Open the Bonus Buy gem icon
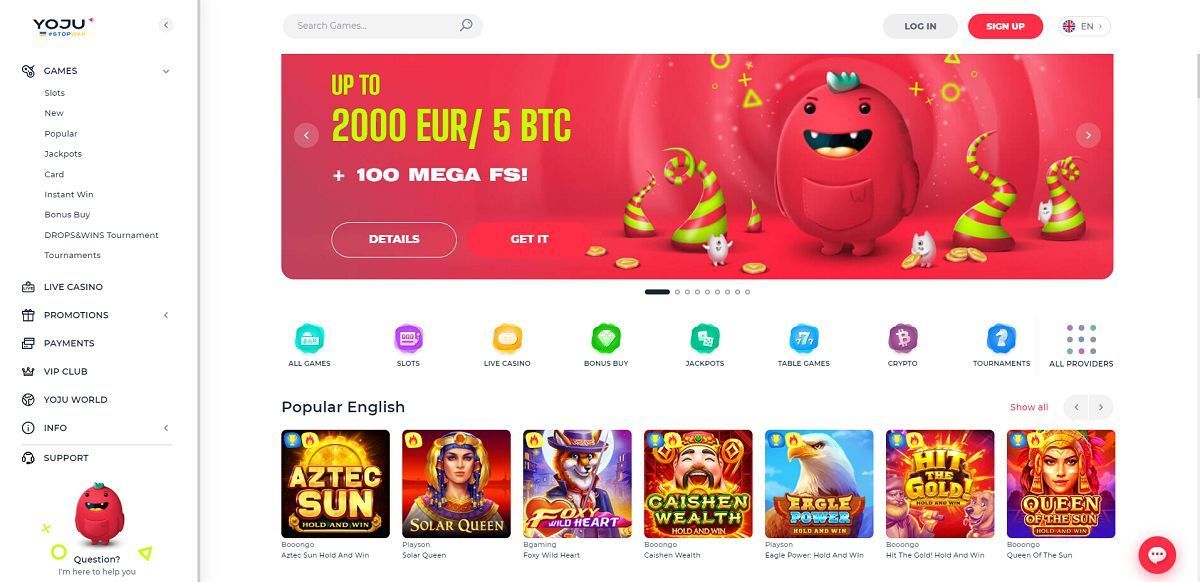 tap(606, 338)
